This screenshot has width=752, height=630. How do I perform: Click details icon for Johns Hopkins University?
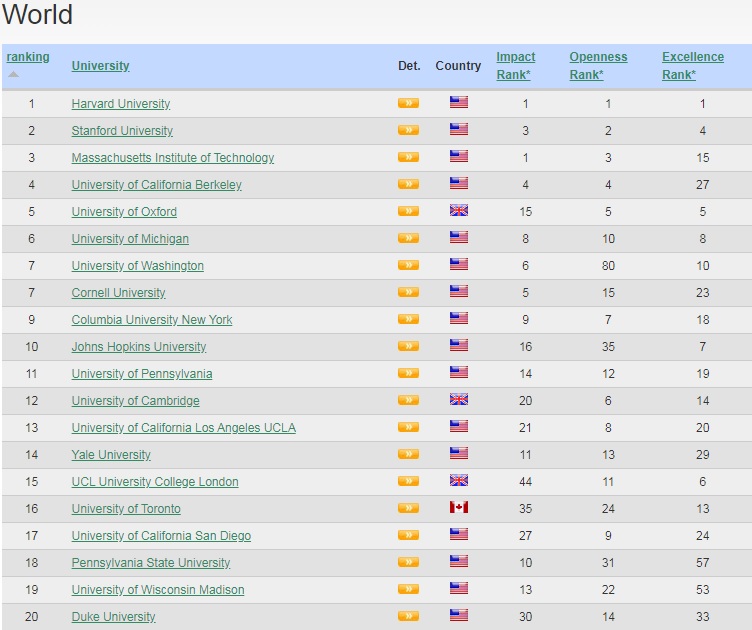[408, 346]
